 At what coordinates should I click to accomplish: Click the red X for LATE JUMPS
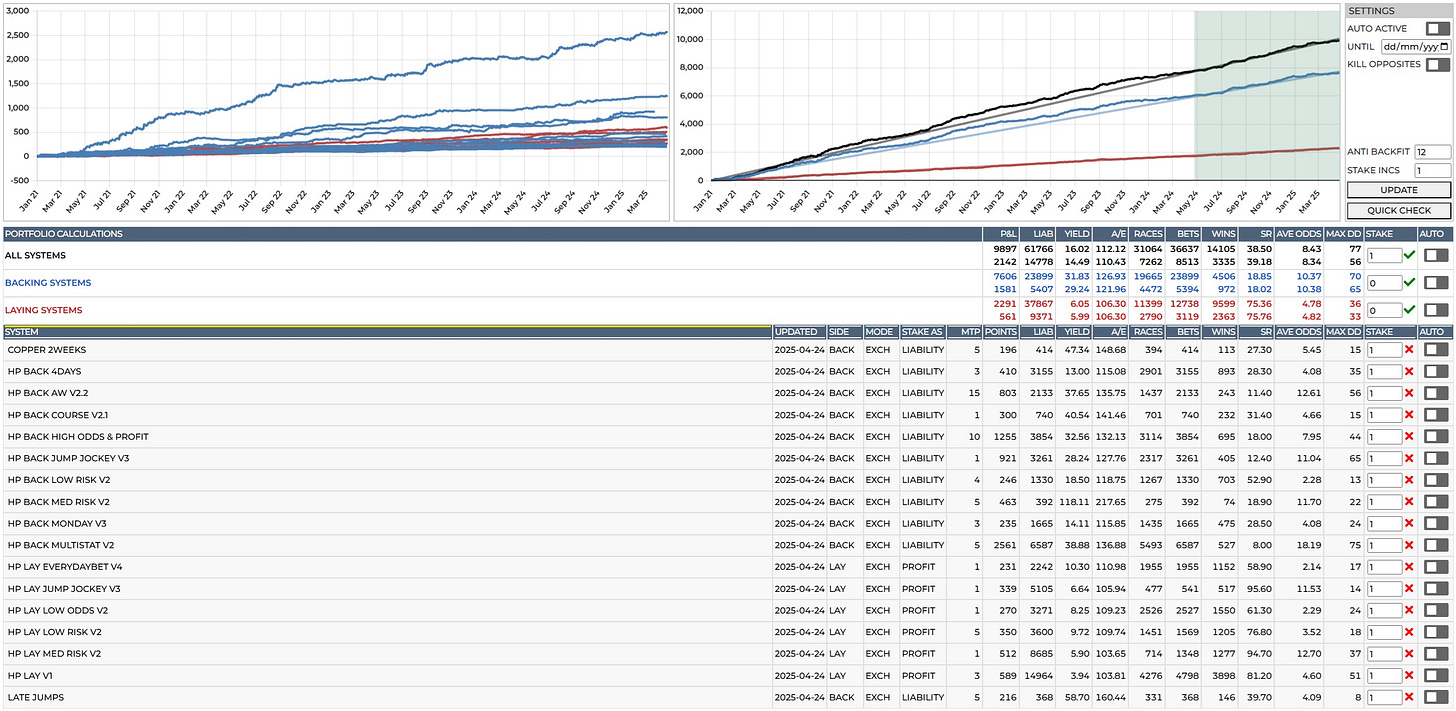pos(1409,697)
